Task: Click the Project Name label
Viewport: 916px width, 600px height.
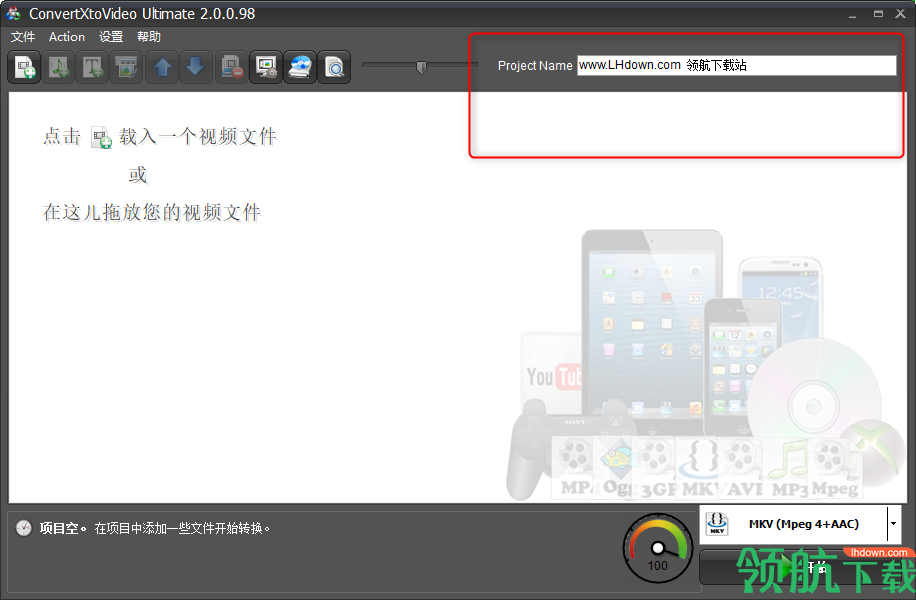Action: [535, 66]
